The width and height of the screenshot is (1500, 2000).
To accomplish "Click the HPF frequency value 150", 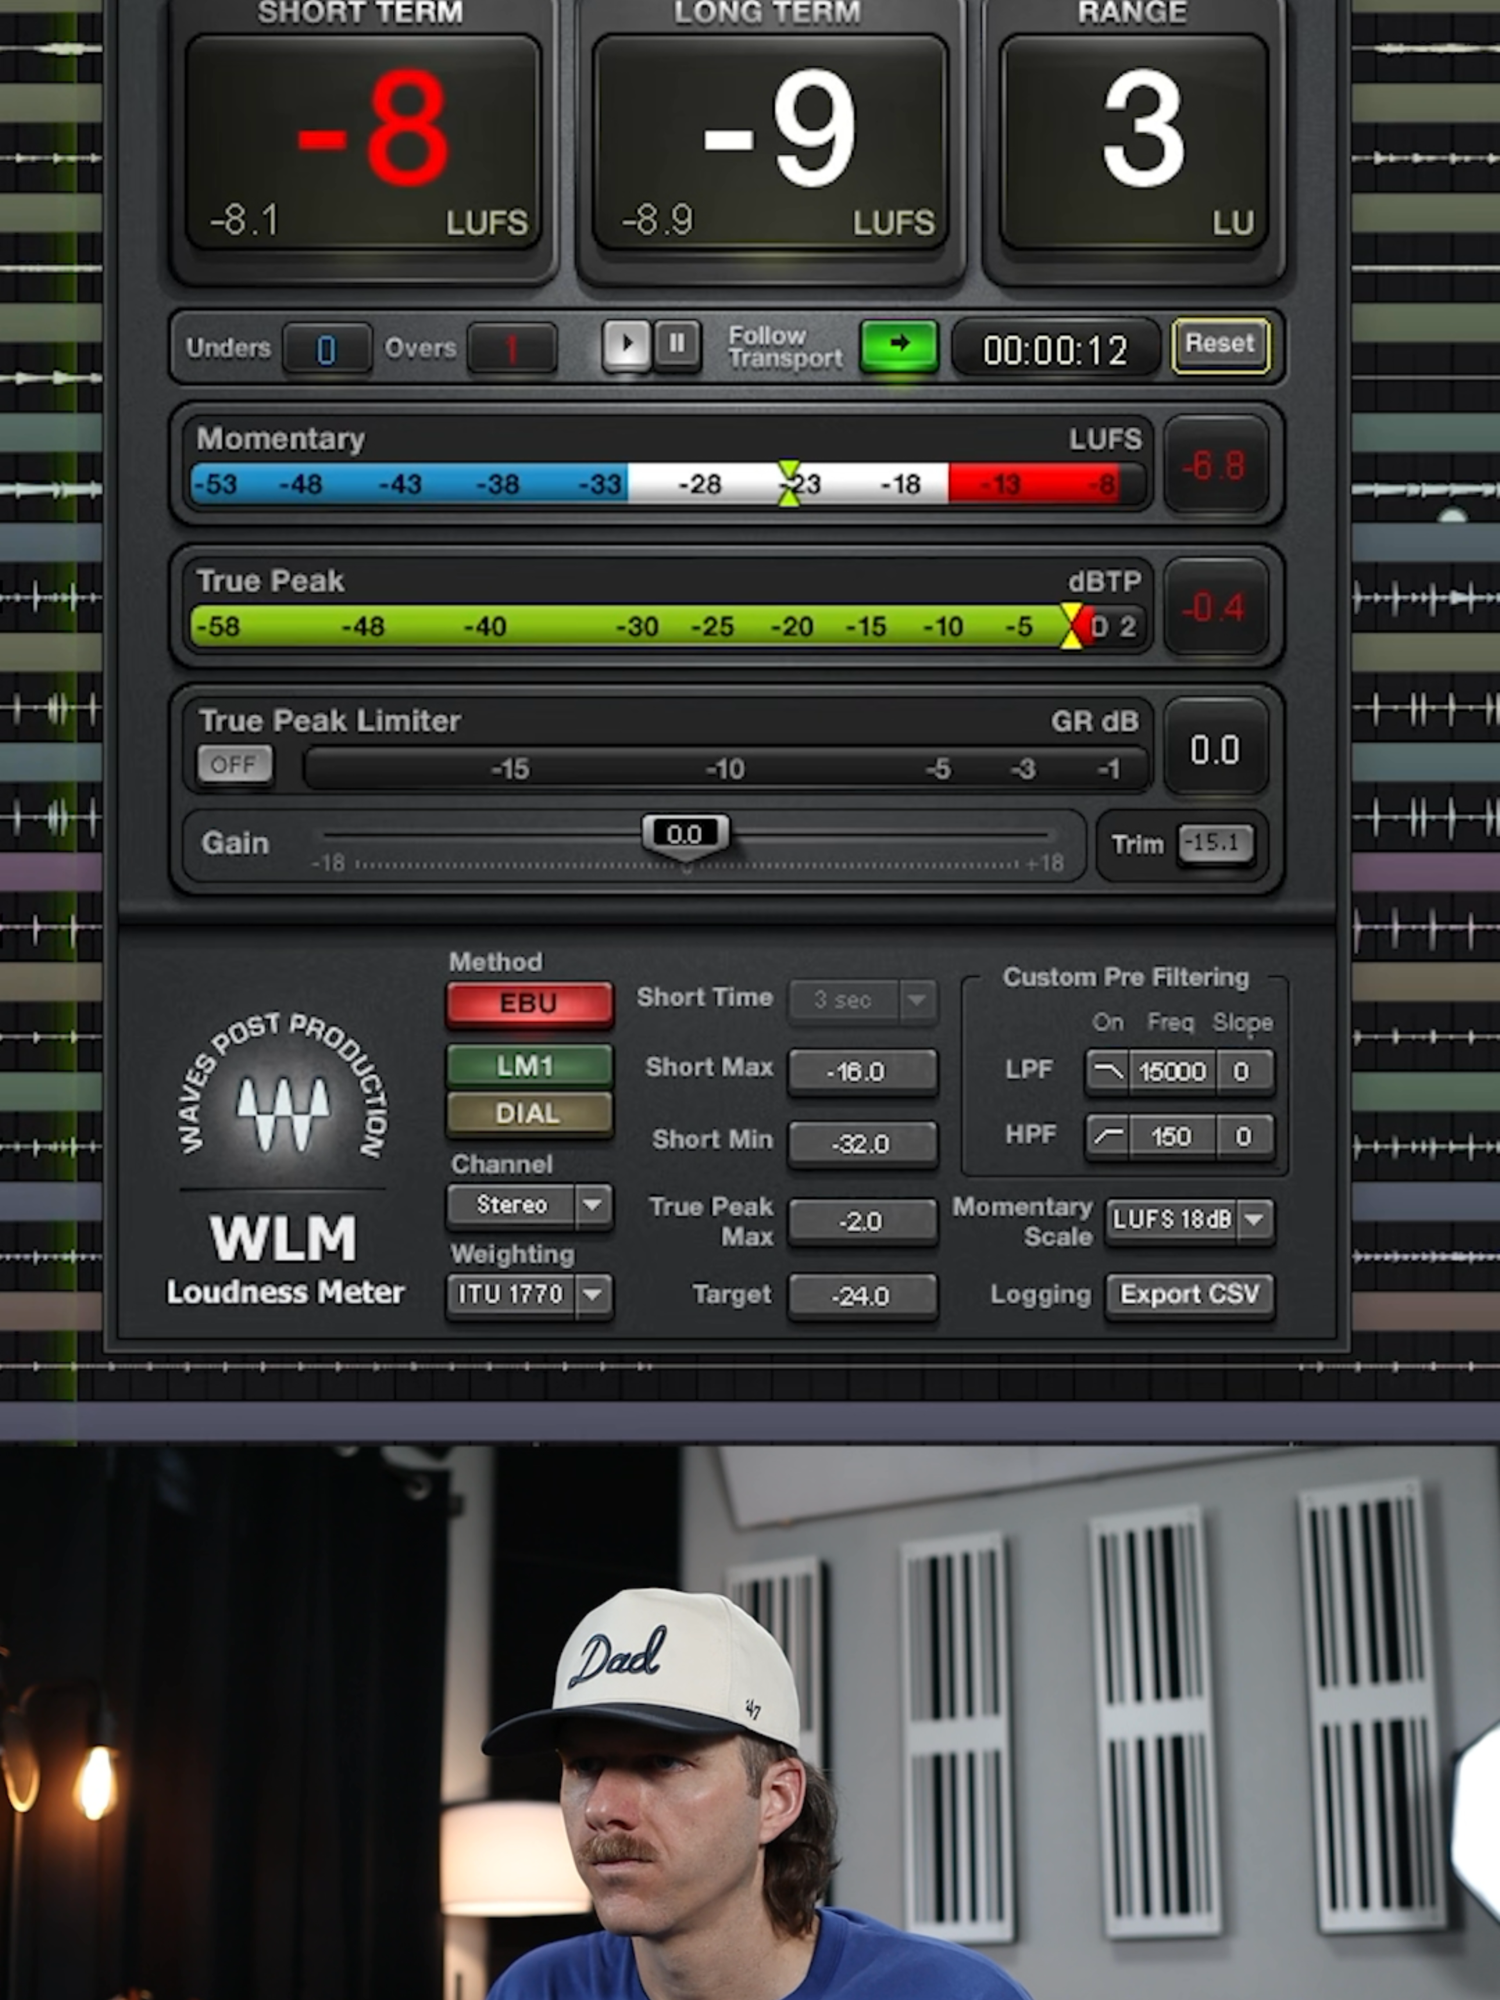I will point(1172,1136).
